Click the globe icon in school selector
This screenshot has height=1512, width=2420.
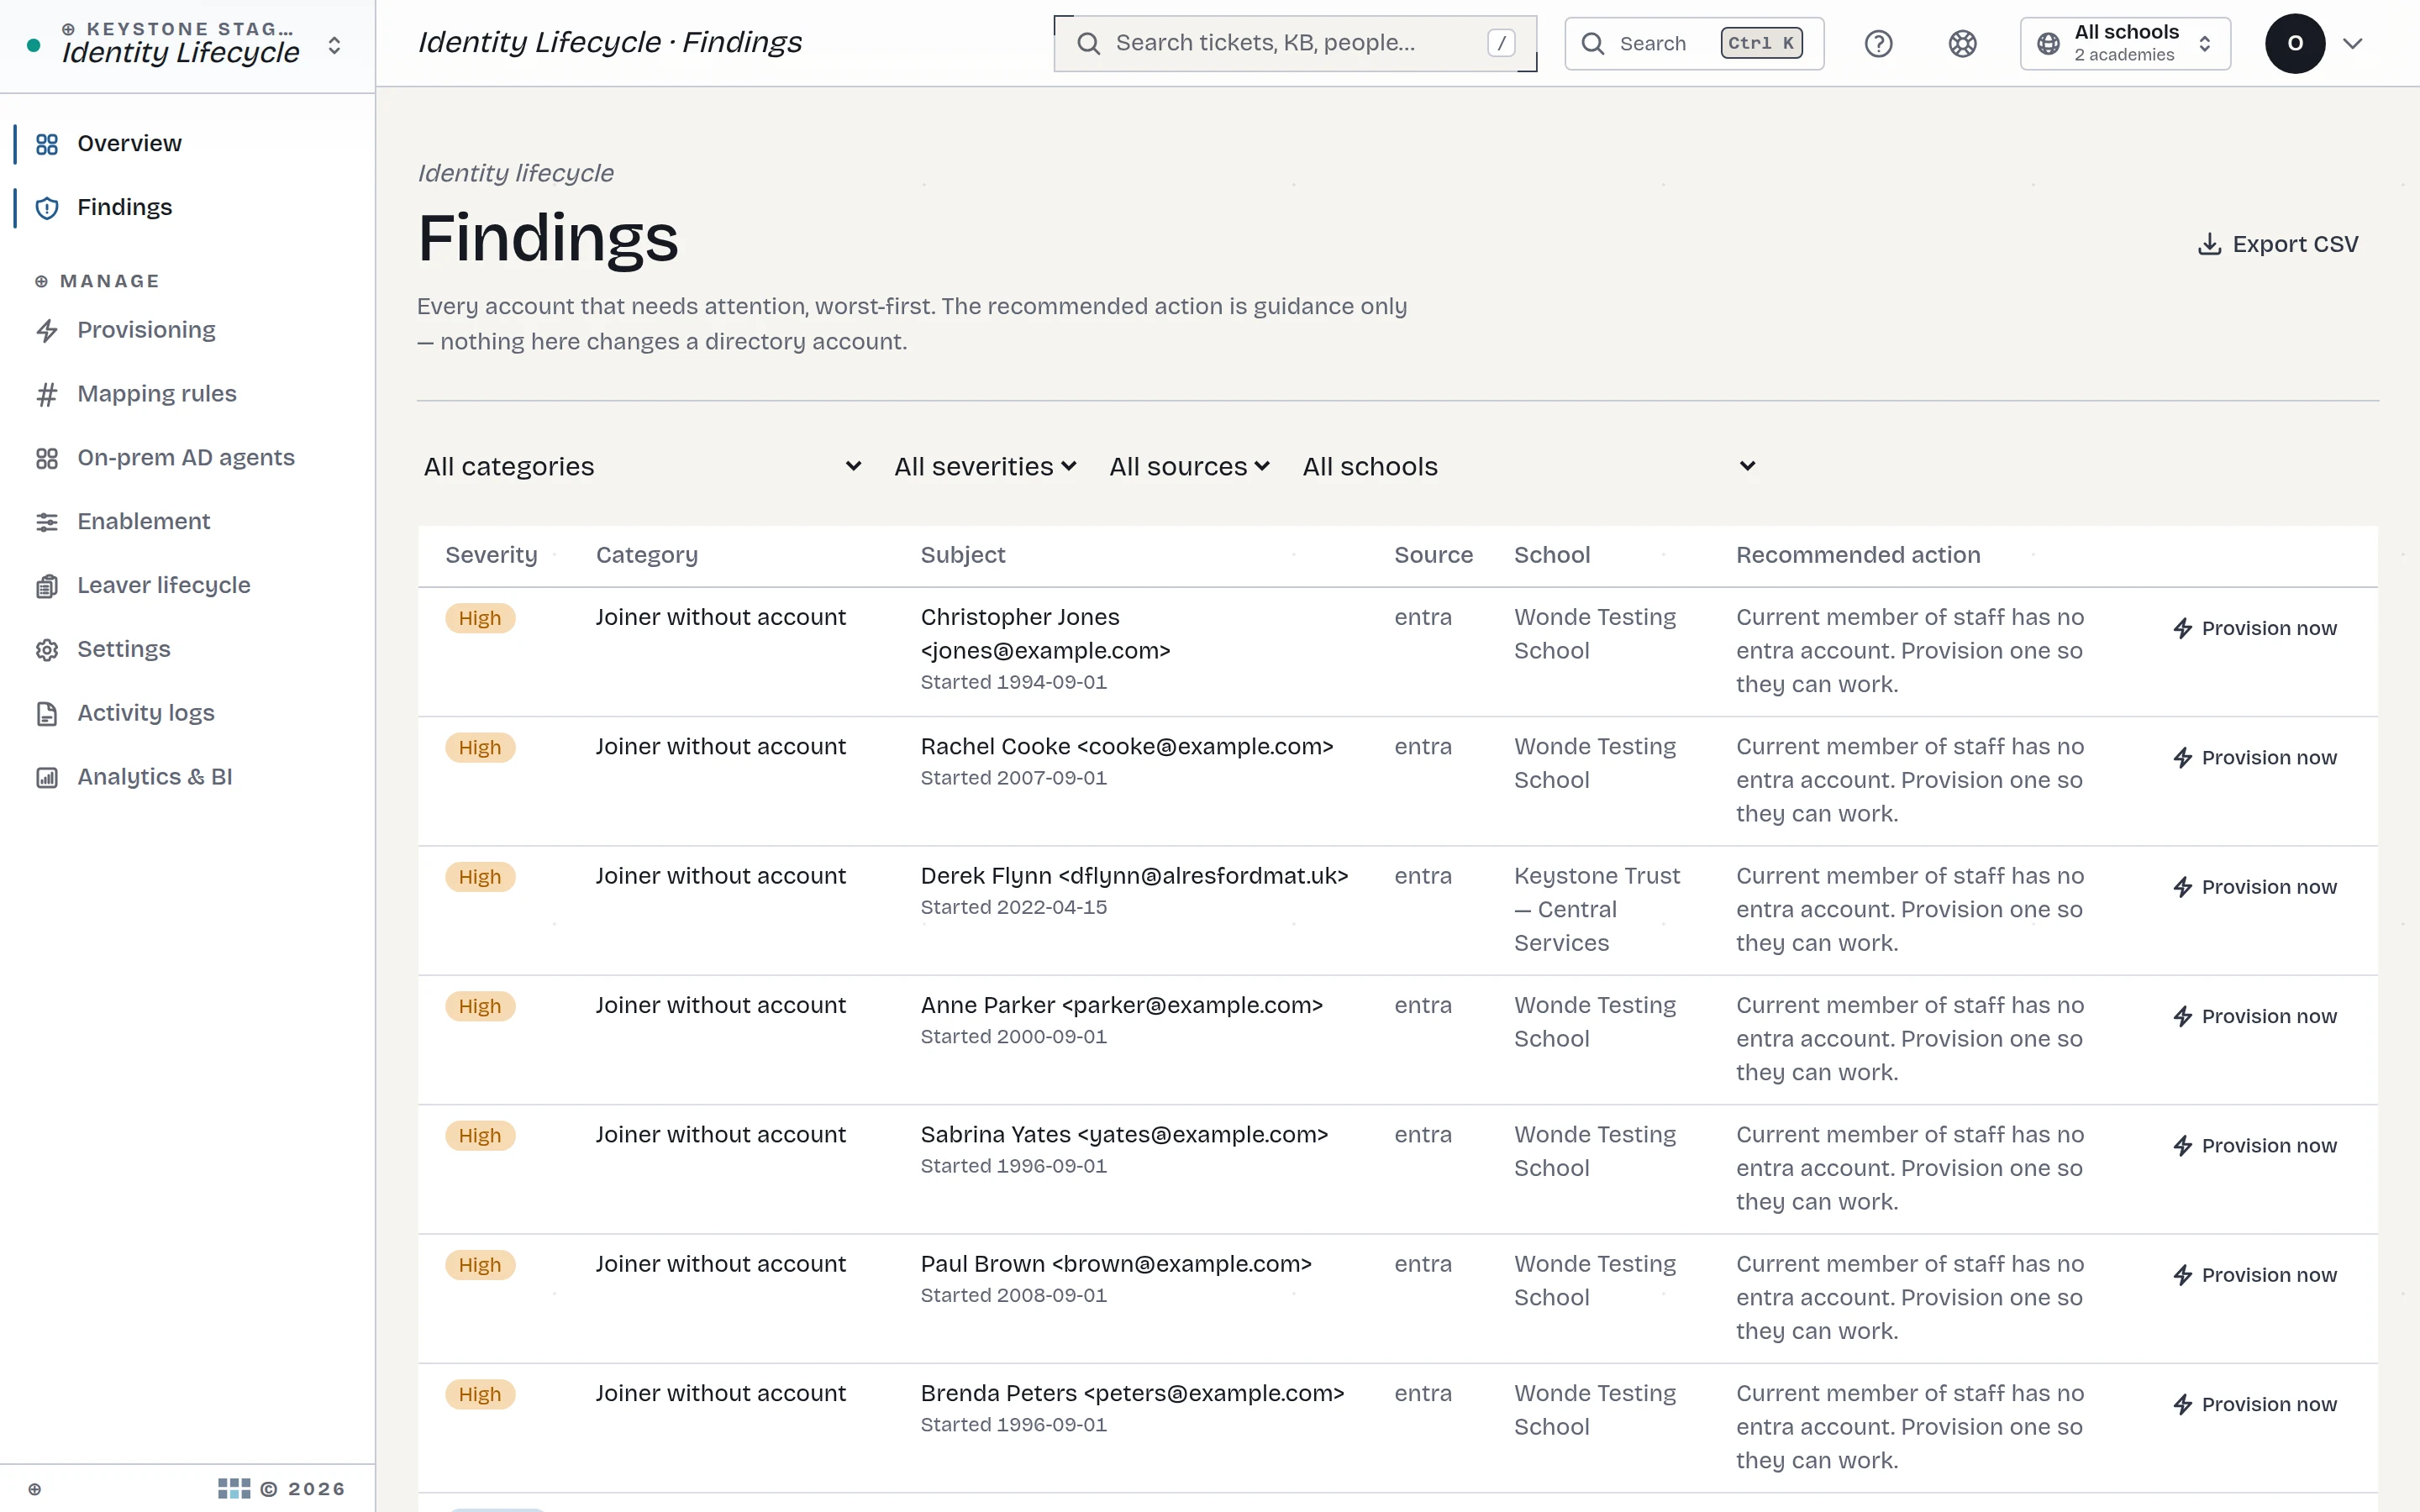pyautogui.click(x=2049, y=44)
